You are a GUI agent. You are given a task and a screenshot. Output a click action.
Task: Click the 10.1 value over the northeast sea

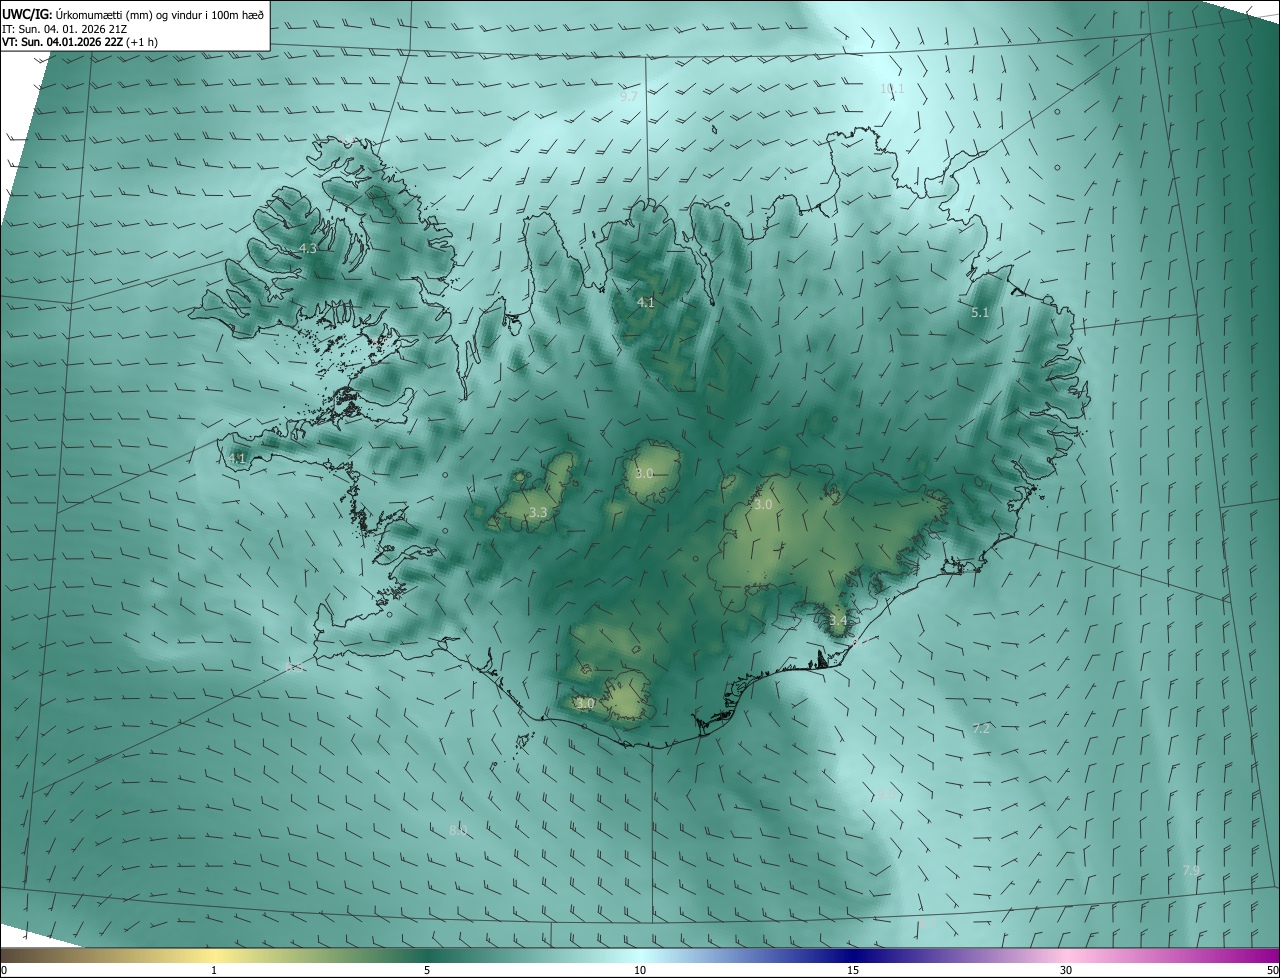[892, 89]
